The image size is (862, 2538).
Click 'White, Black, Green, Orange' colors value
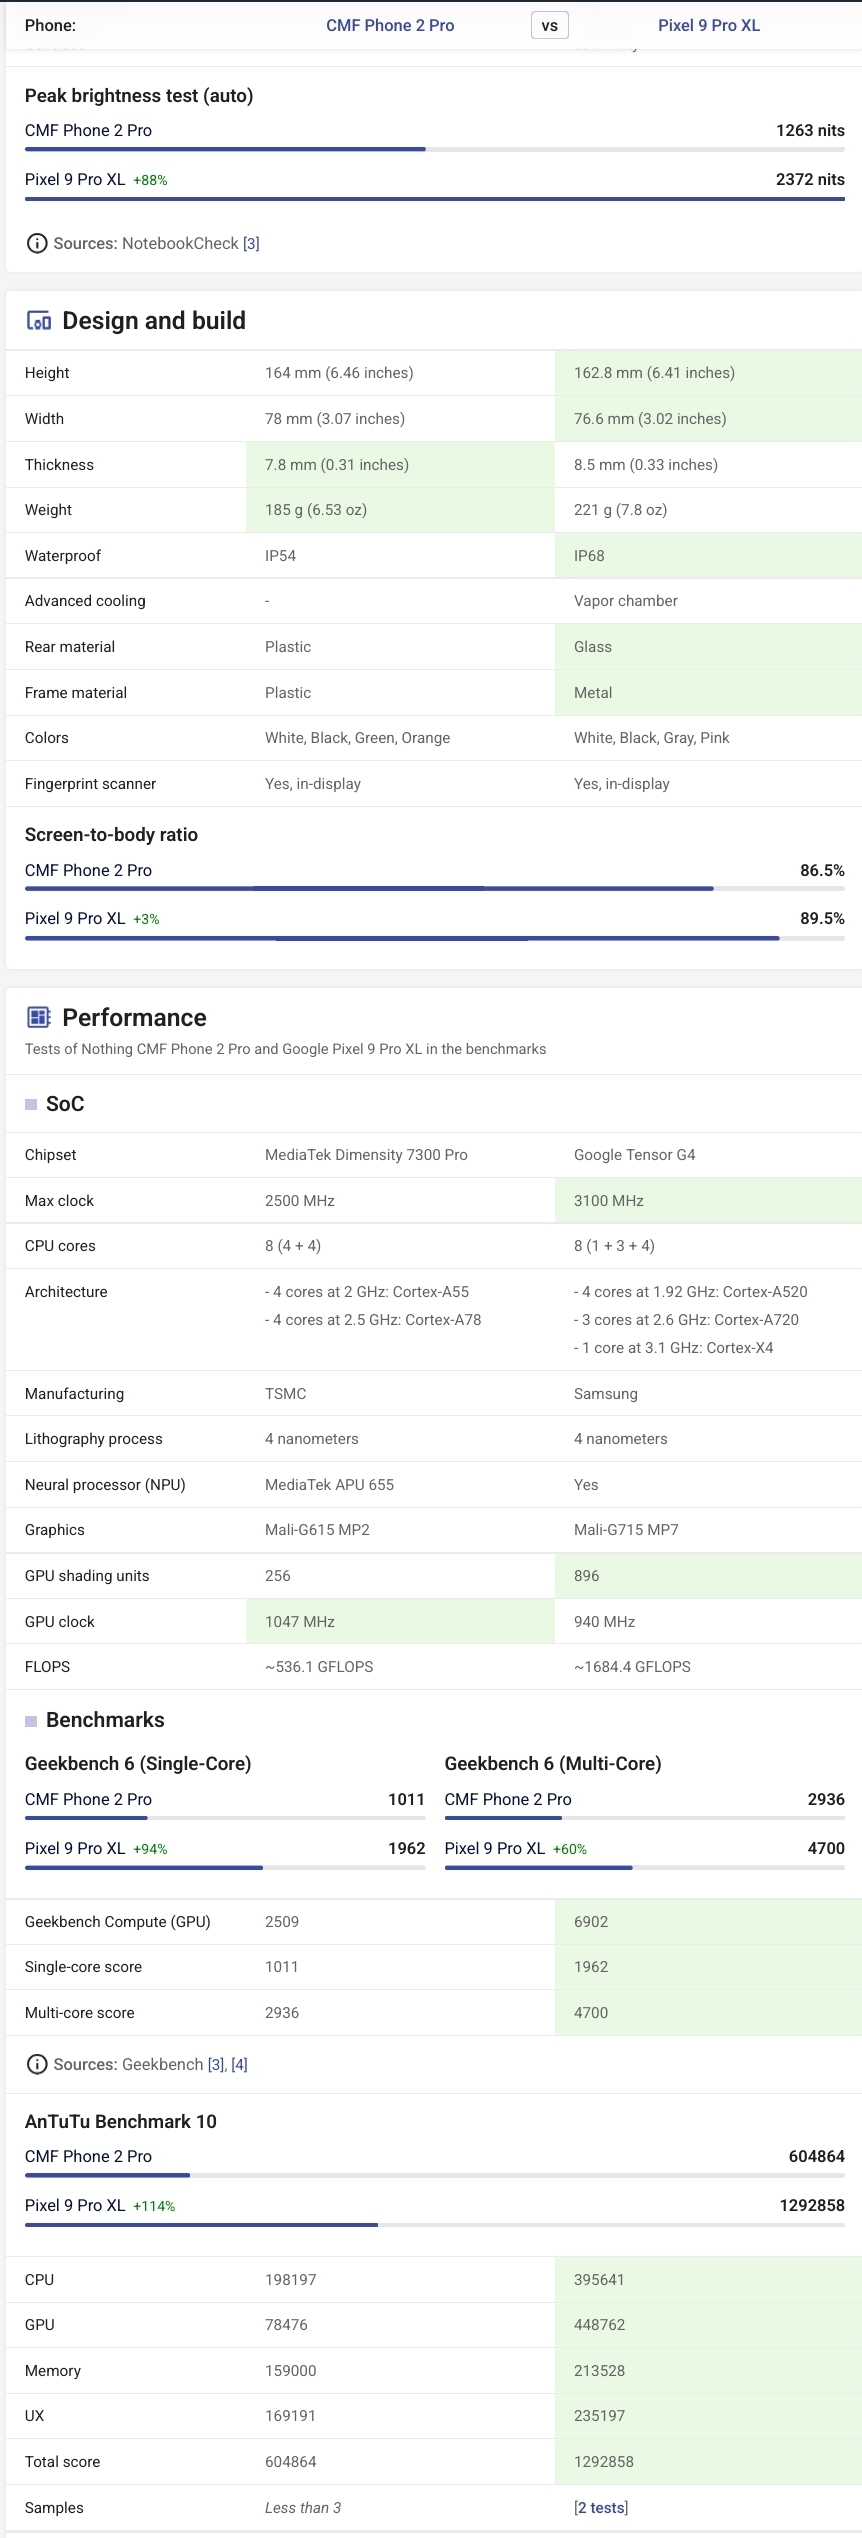(357, 738)
